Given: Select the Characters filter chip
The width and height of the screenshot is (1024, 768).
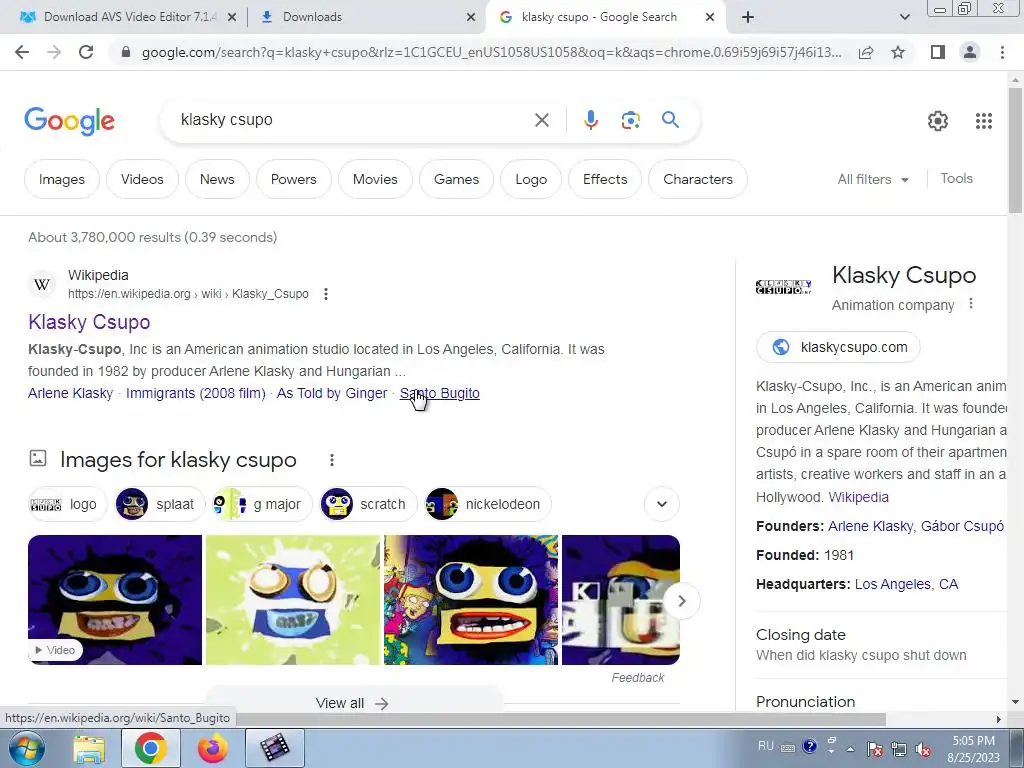Looking at the screenshot, I should pyautogui.click(x=697, y=179).
